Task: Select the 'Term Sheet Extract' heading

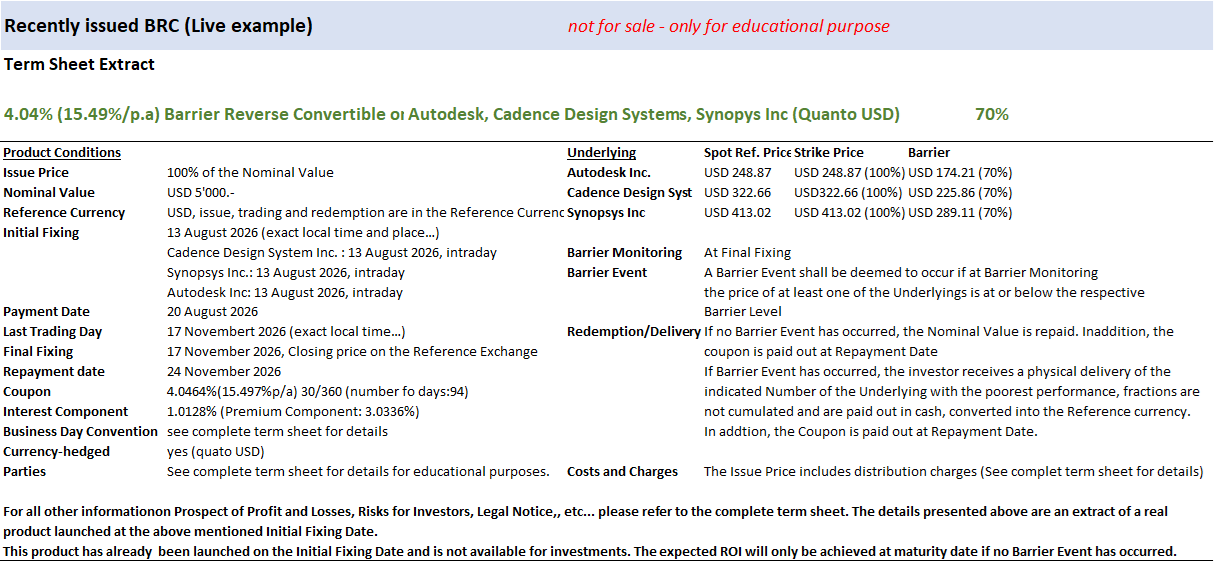Action: coord(79,64)
